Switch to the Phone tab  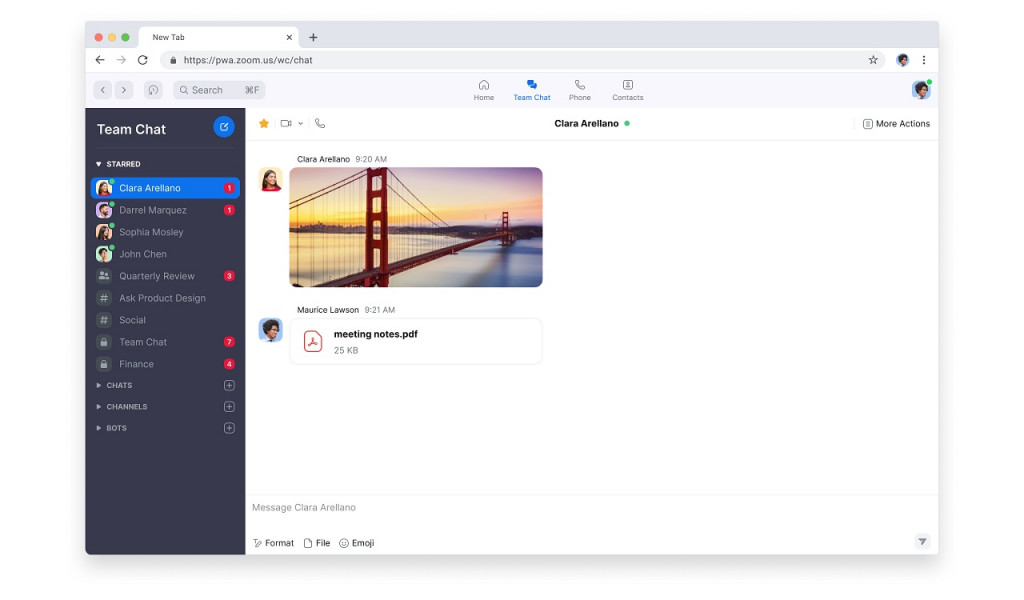click(x=580, y=90)
